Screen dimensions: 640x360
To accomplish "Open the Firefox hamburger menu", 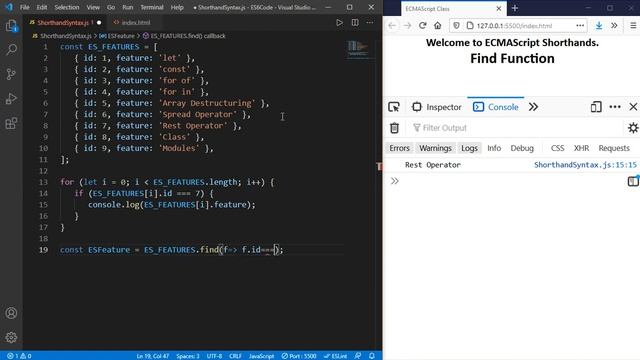I will [633, 25].
